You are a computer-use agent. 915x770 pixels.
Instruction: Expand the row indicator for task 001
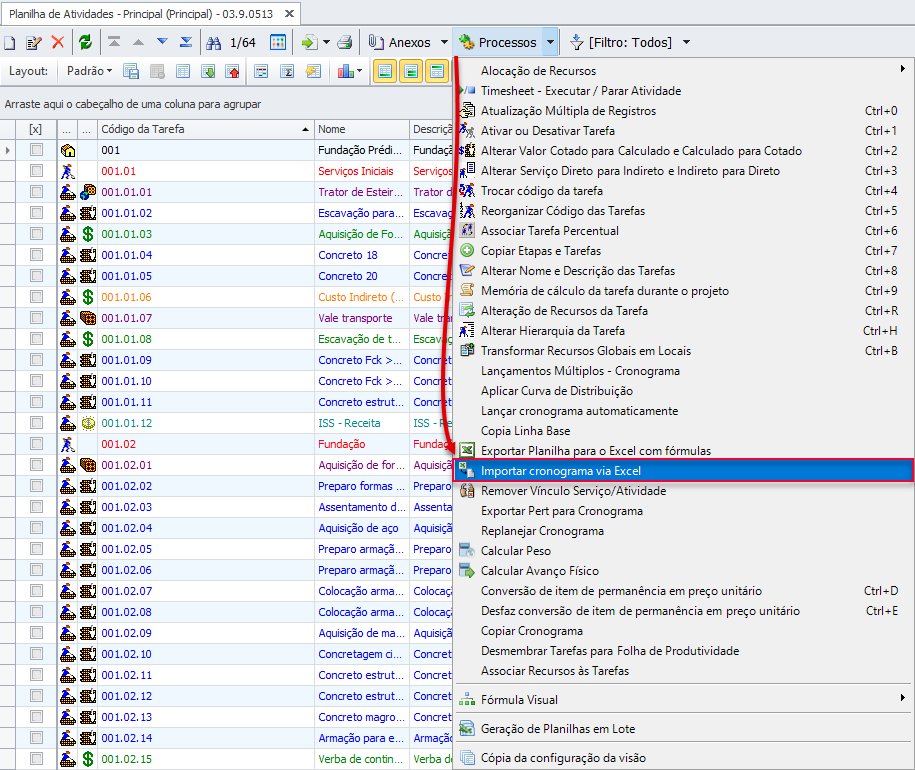pos(8,150)
